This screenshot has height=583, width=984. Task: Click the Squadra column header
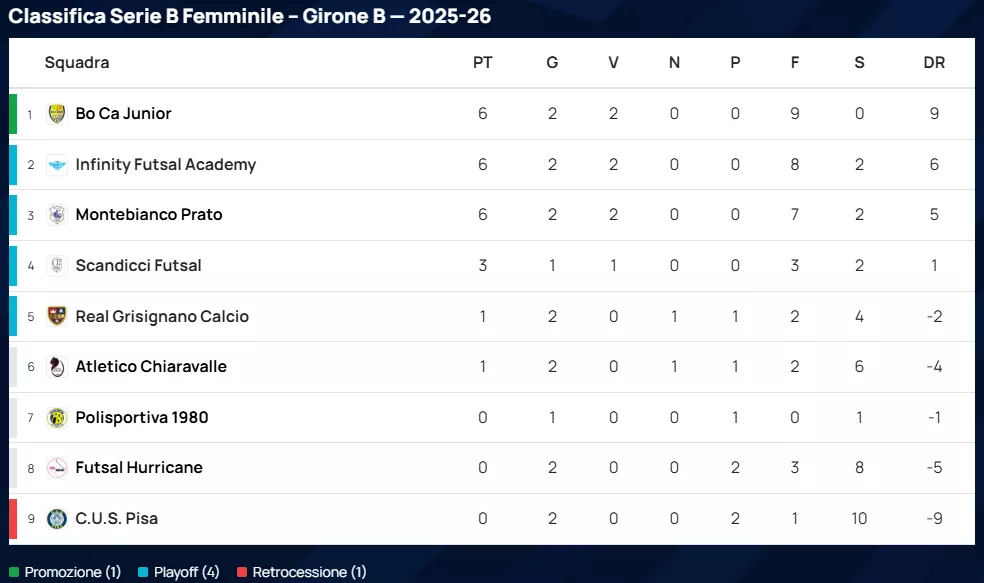coord(77,63)
